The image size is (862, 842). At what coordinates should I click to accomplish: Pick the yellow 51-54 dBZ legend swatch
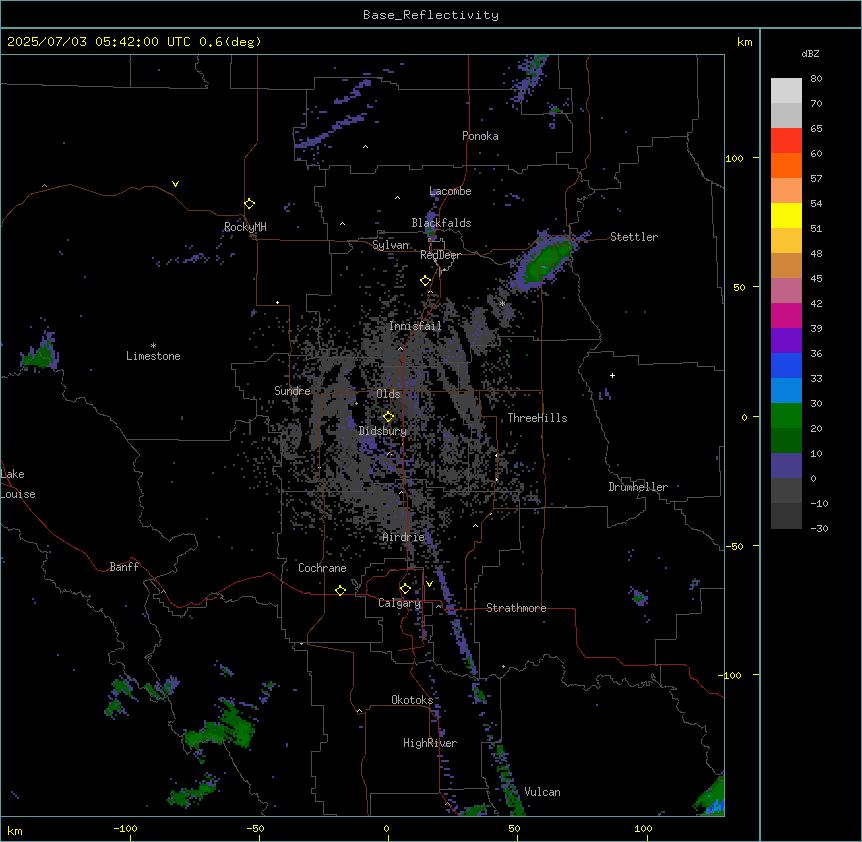(x=786, y=215)
